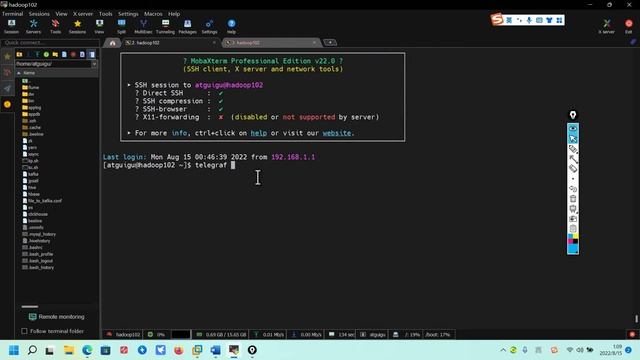The height and width of the screenshot is (360, 640).
Task: Open File Explorer from taskbar
Action: click(69, 350)
